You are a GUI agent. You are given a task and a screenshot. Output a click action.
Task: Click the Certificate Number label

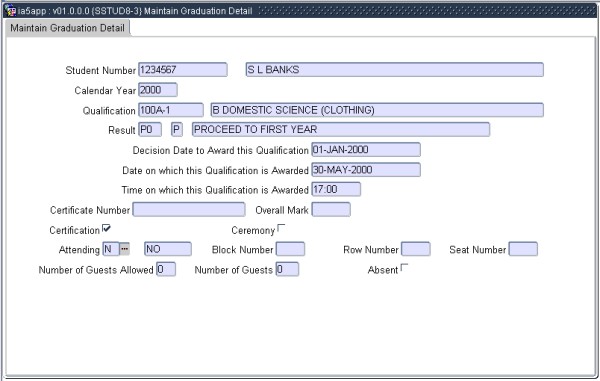90,210
